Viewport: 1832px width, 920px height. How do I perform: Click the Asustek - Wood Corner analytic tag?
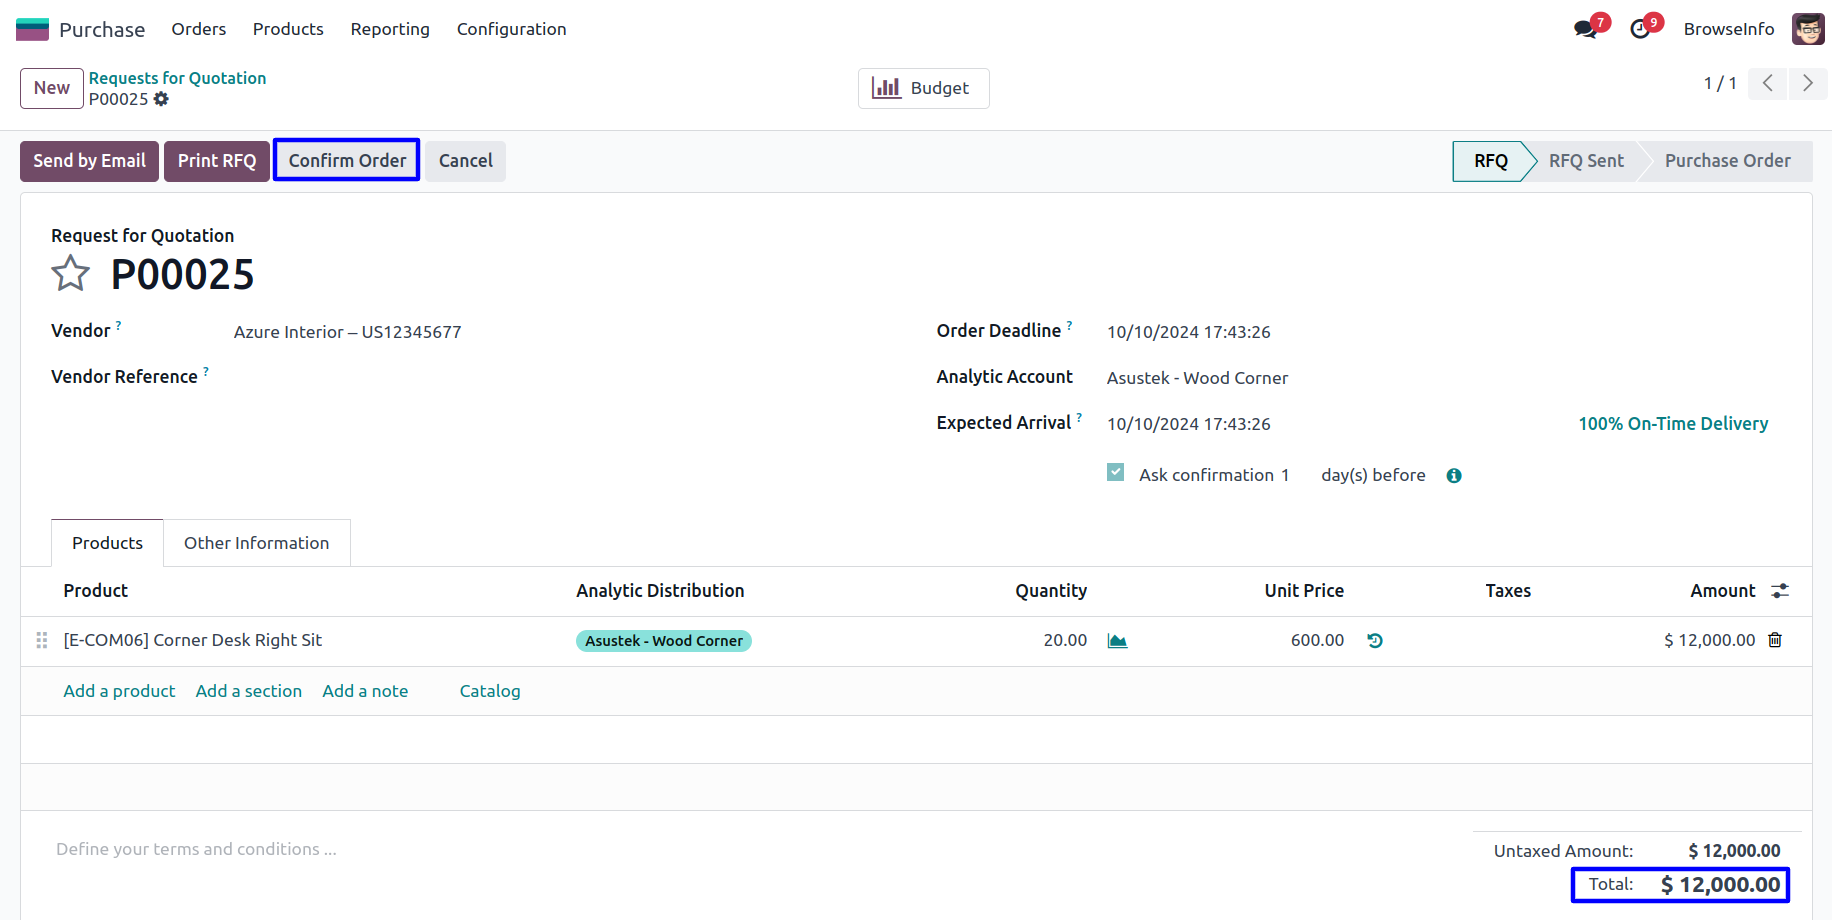pyautogui.click(x=663, y=641)
